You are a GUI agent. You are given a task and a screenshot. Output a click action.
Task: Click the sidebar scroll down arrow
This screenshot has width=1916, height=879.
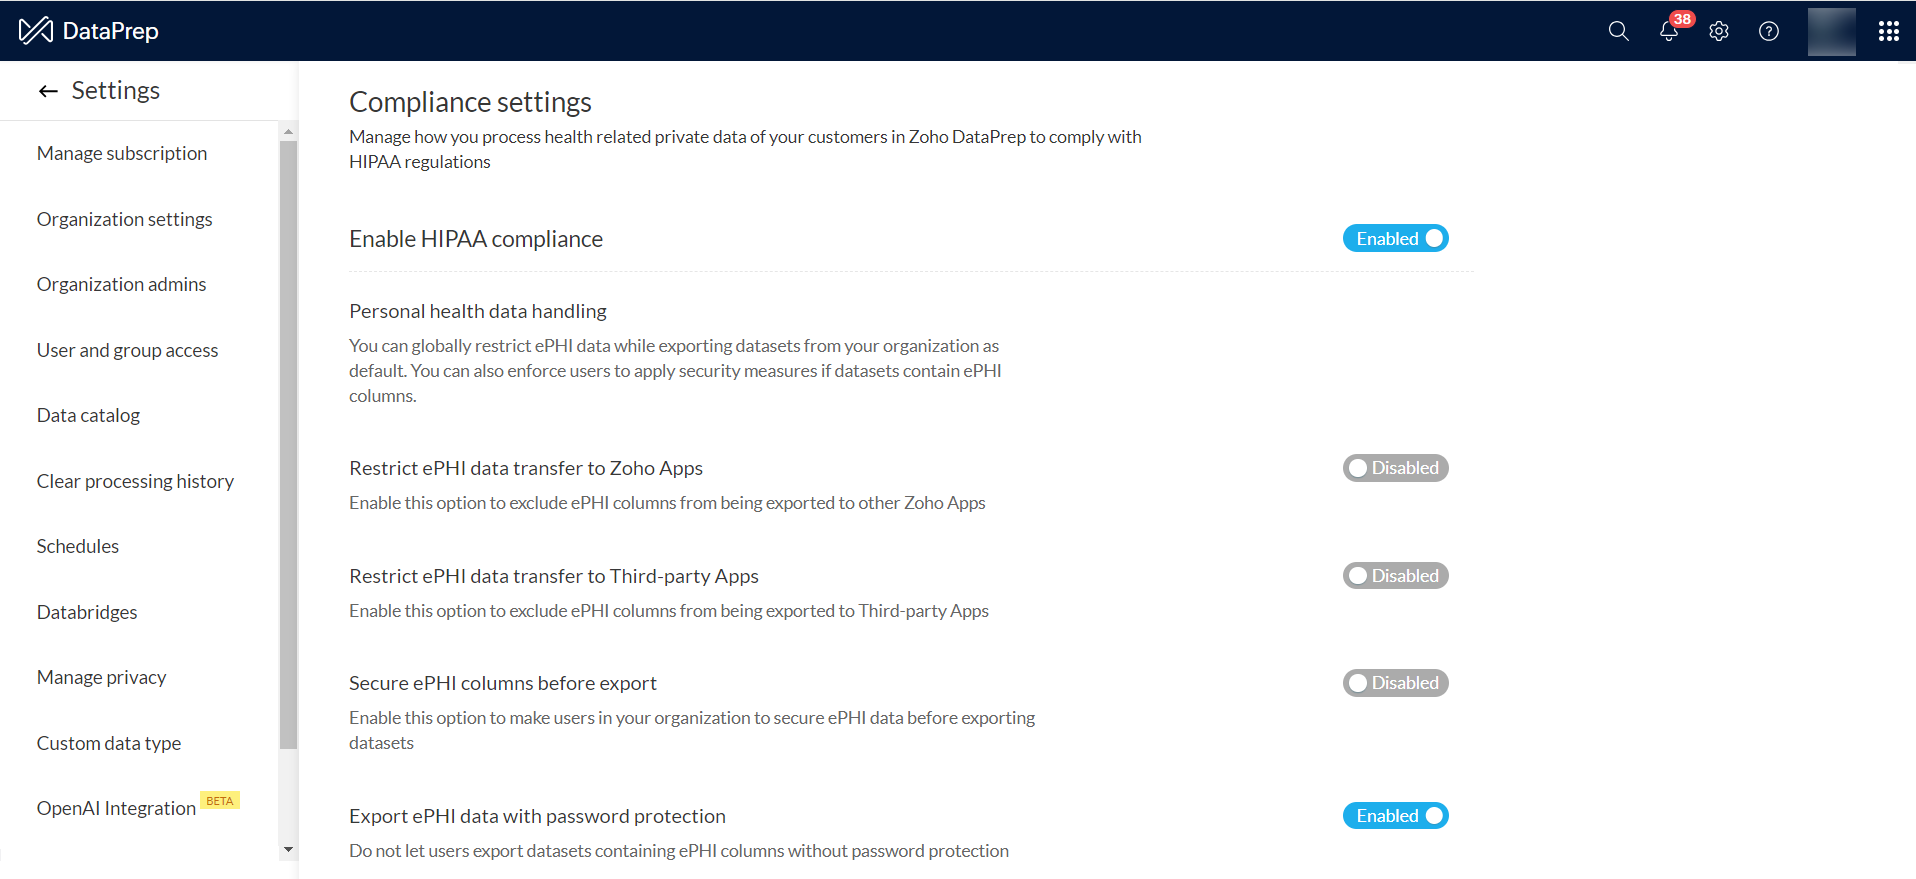click(288, 850)
